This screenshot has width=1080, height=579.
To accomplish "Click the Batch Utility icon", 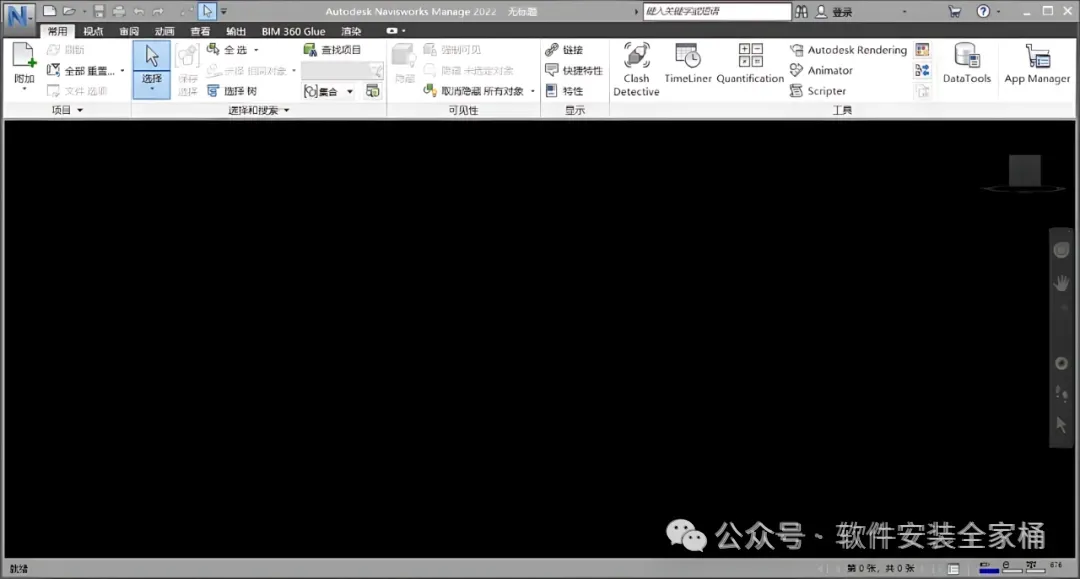I will tap(922, 70).
